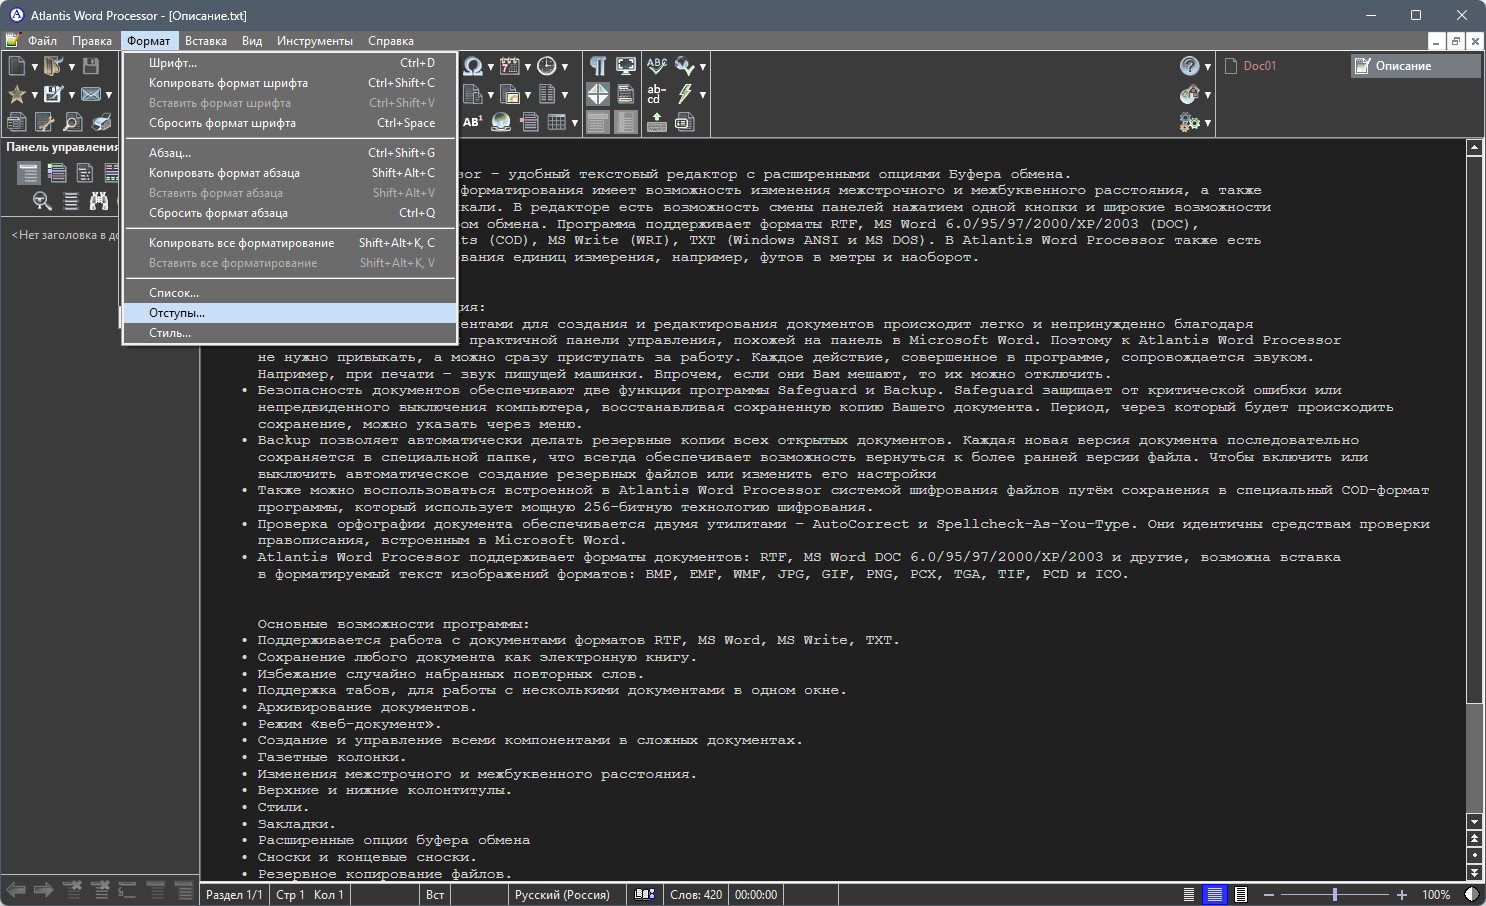Click the binoculars find icon
The width and height of the screenshot is (1486, 906).
(98, 201)
